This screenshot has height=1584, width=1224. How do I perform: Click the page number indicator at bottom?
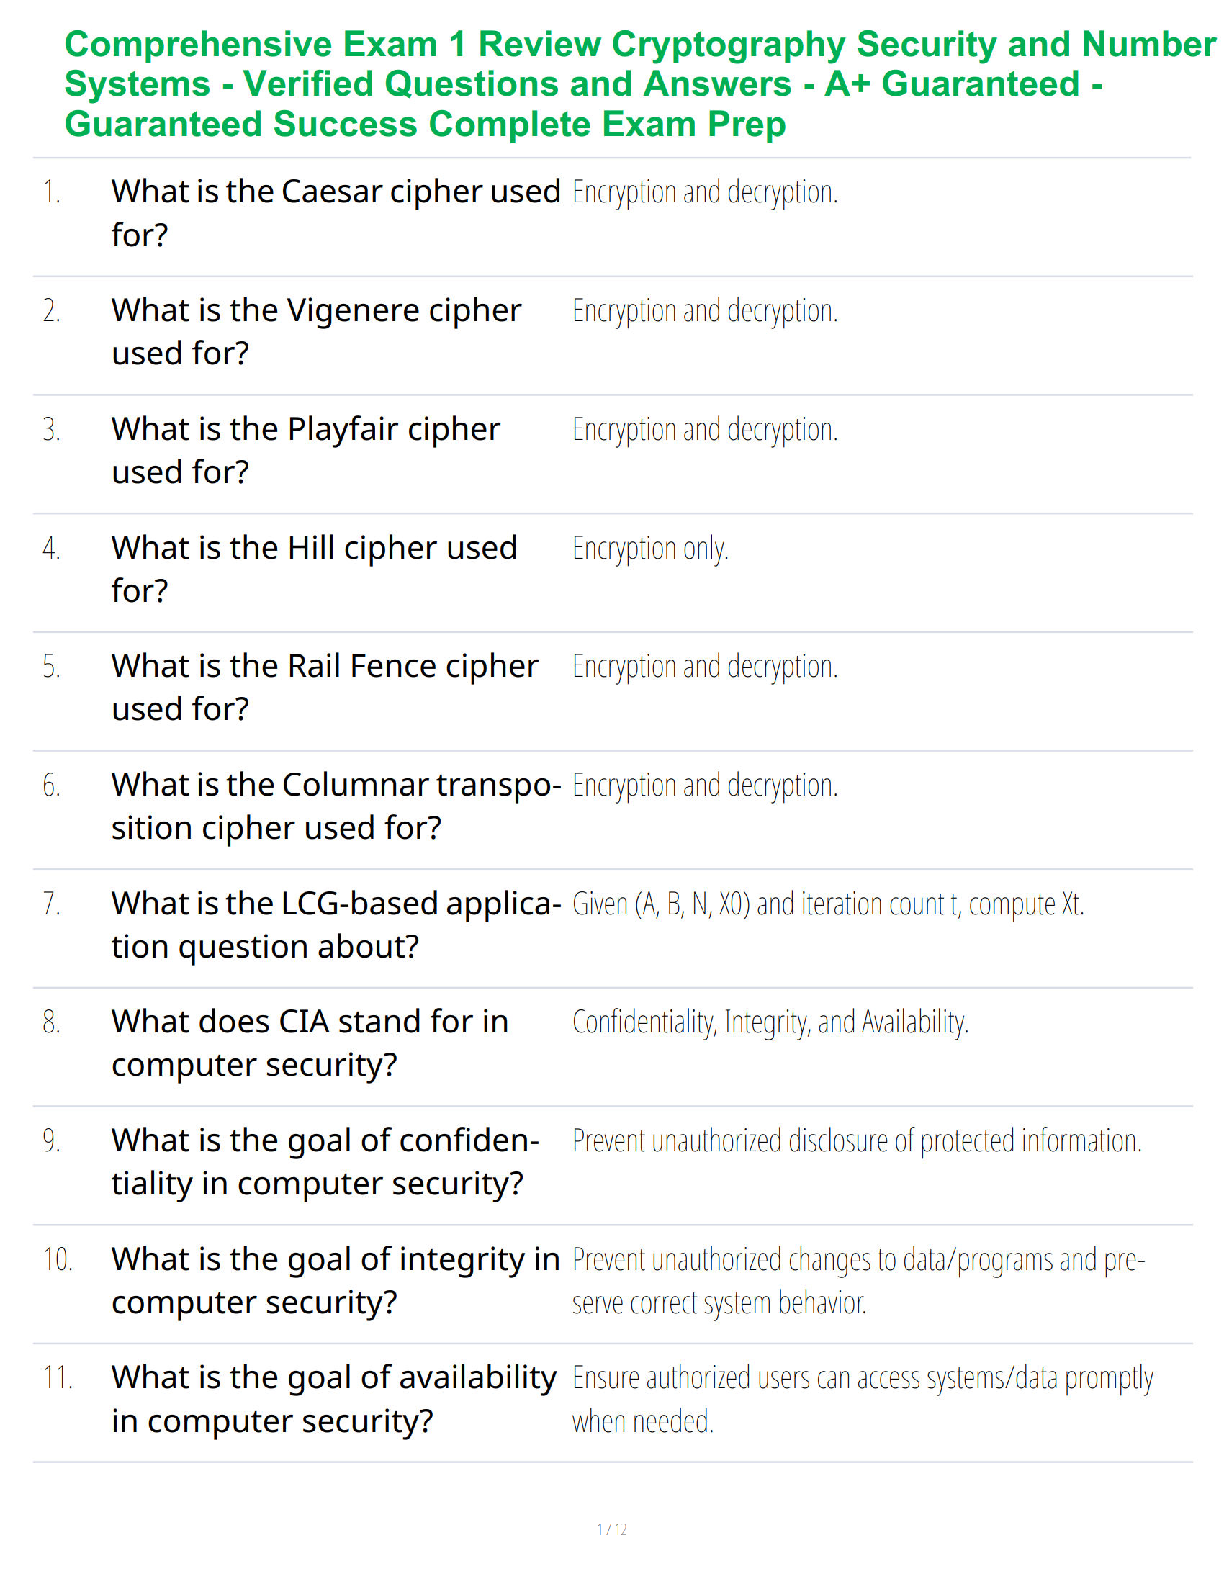click(612, 1529)
